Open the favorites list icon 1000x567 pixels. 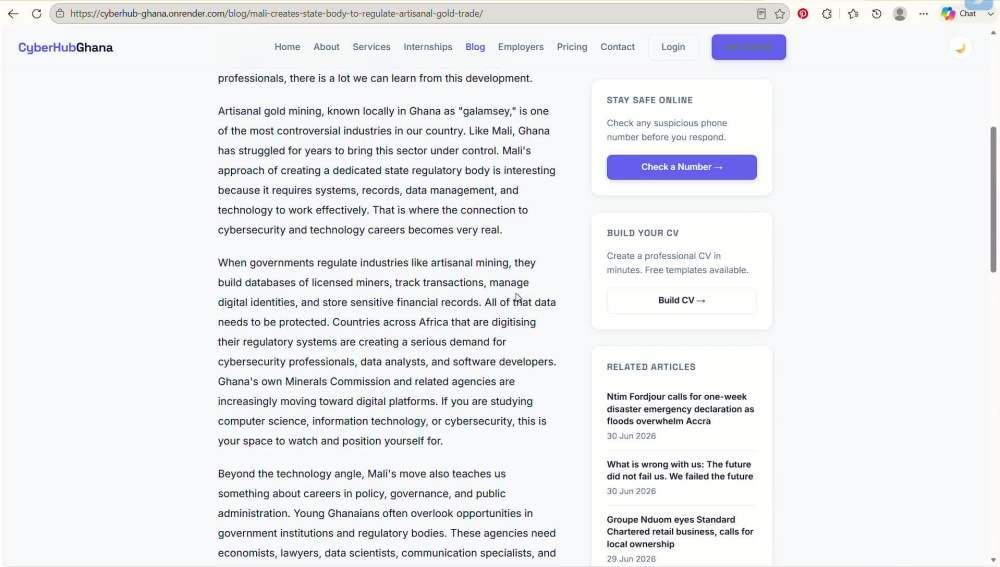pos(853,13)
